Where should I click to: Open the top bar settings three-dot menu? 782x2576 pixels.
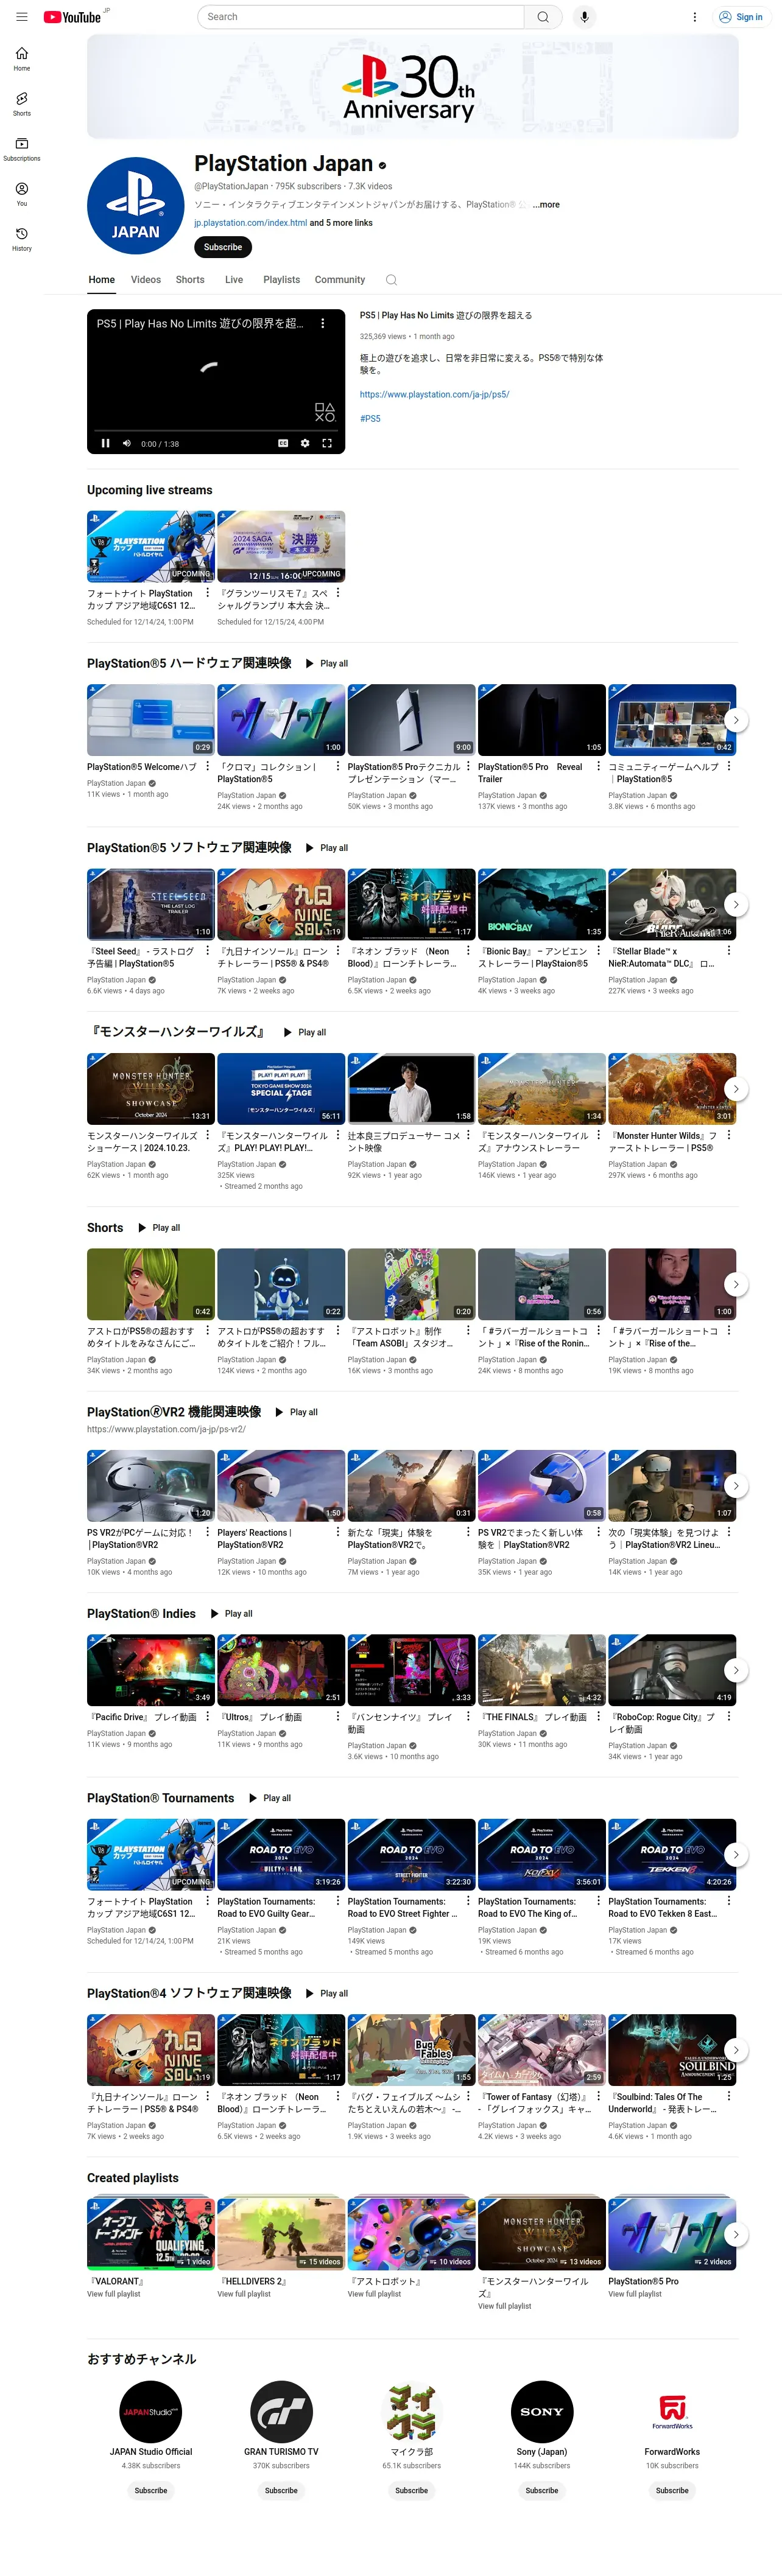tap(695, 17)
